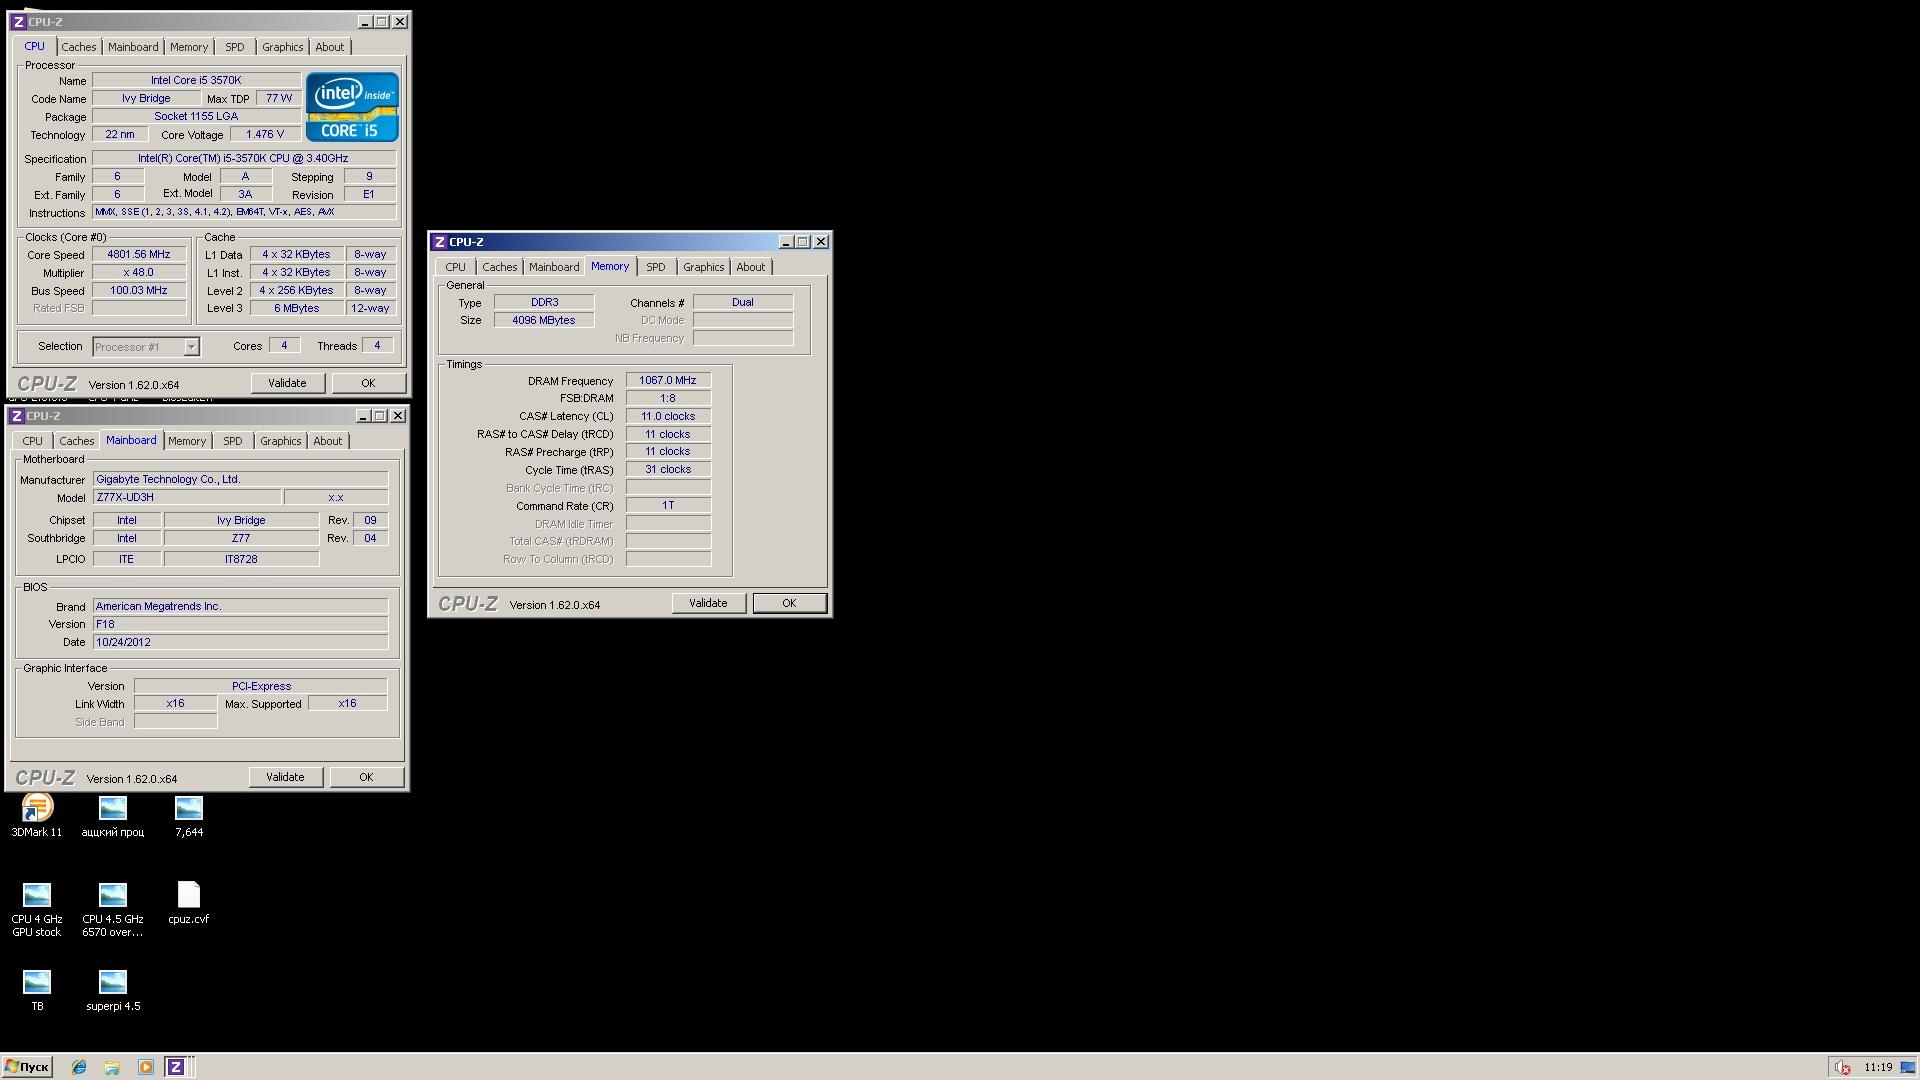Image resolution: width=1920 pixels, height=1080 pixels.
Task: Select the superpi 4.5 image file
Action: coord(113,989)
